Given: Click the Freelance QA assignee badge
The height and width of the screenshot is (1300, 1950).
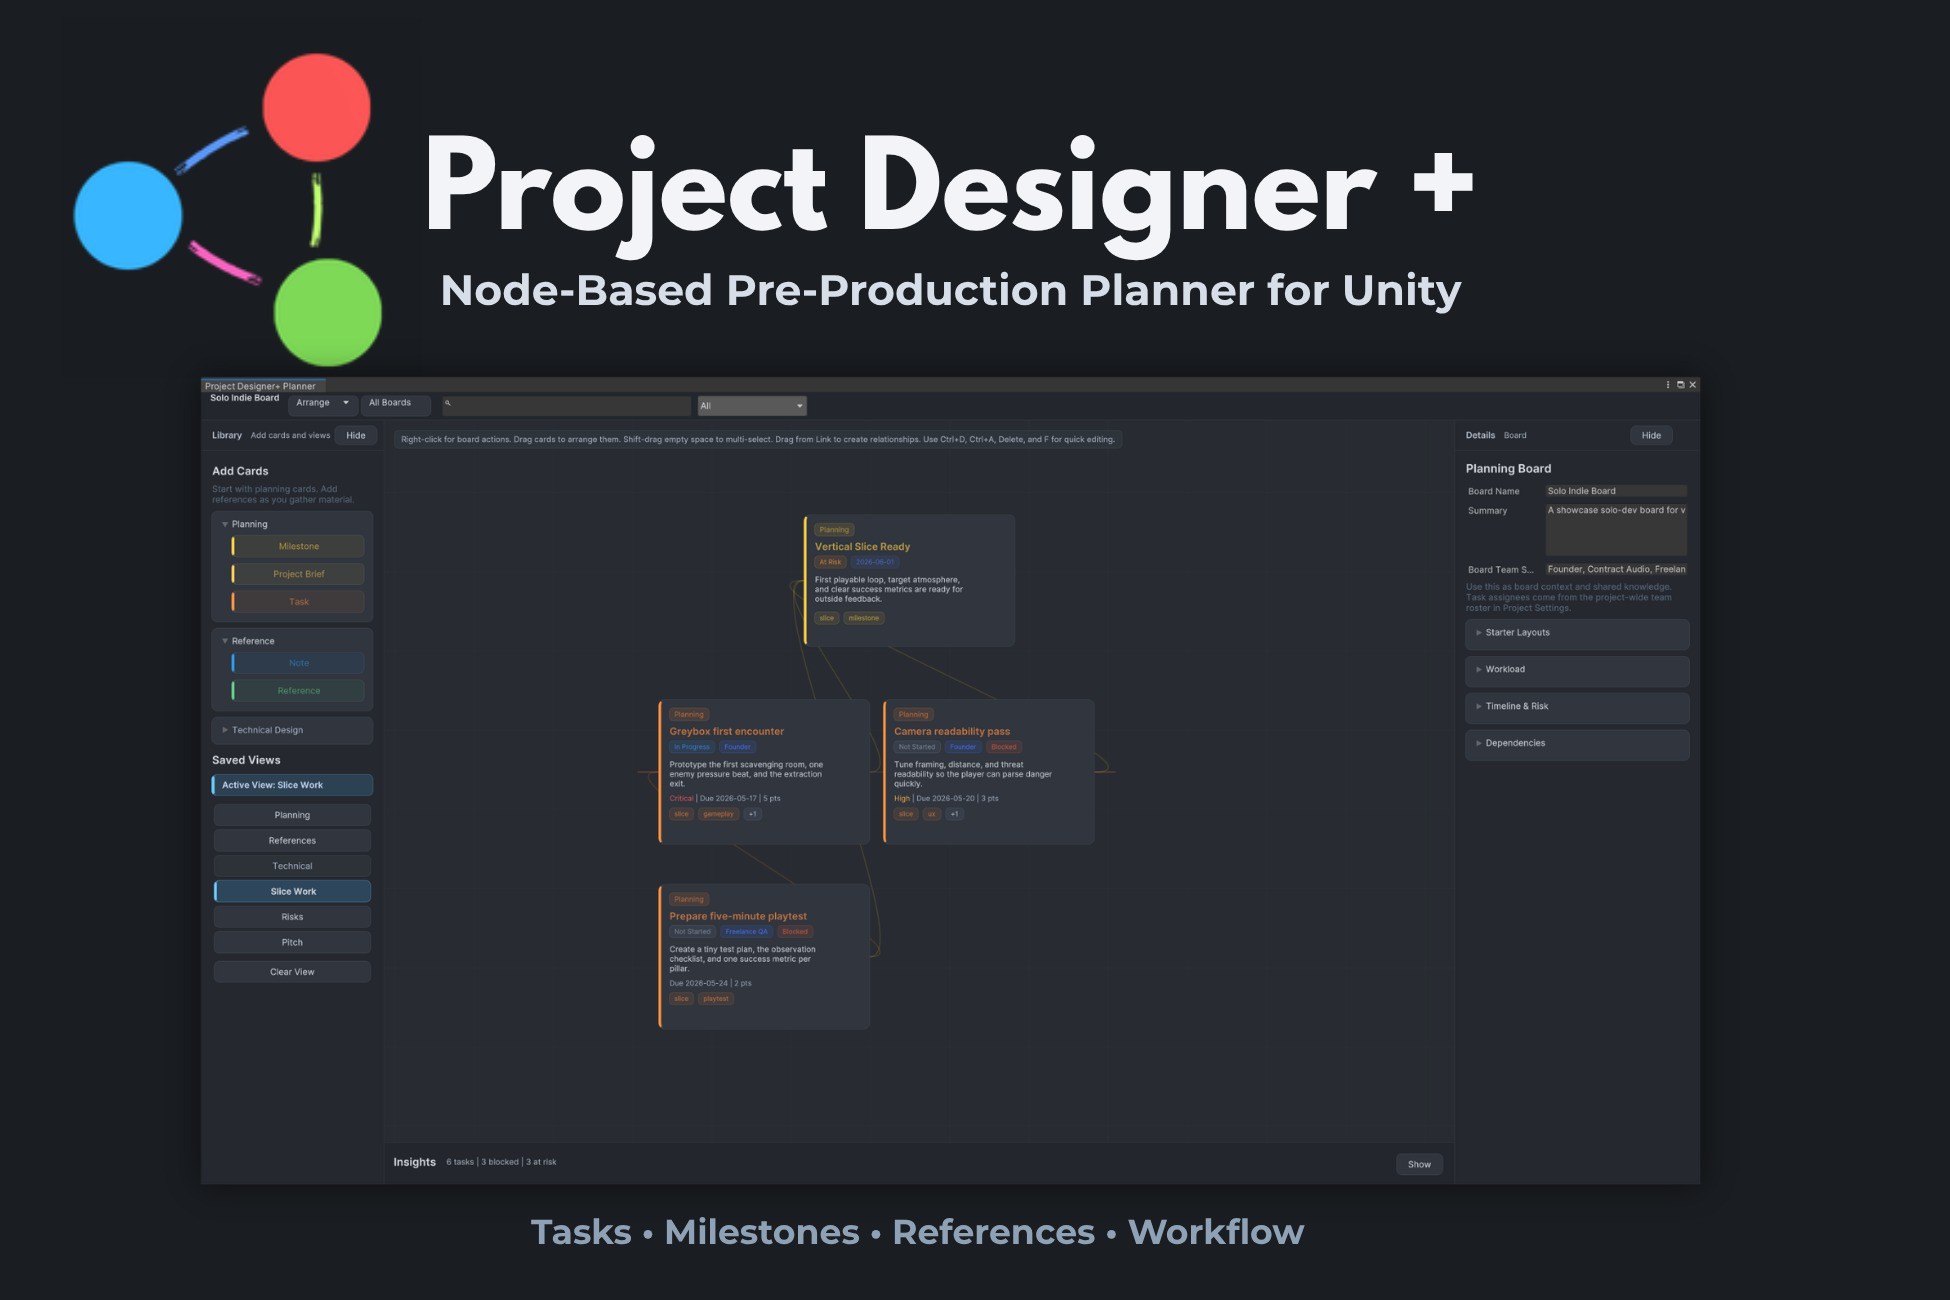Looking at the screenshot, I should 746,932.
